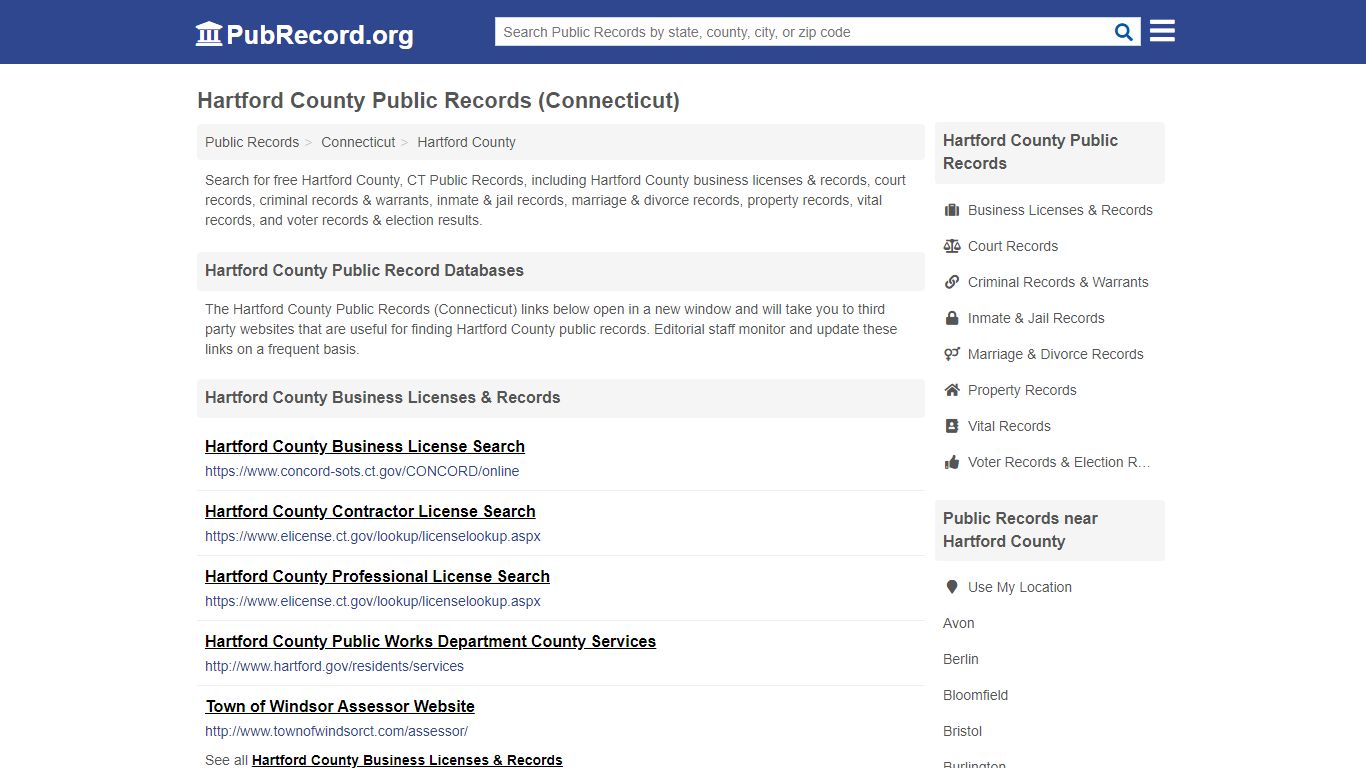Open Voter Records & Election sidebar link
Screen dimensions: 1366x768
click(x=1059, y=462)
